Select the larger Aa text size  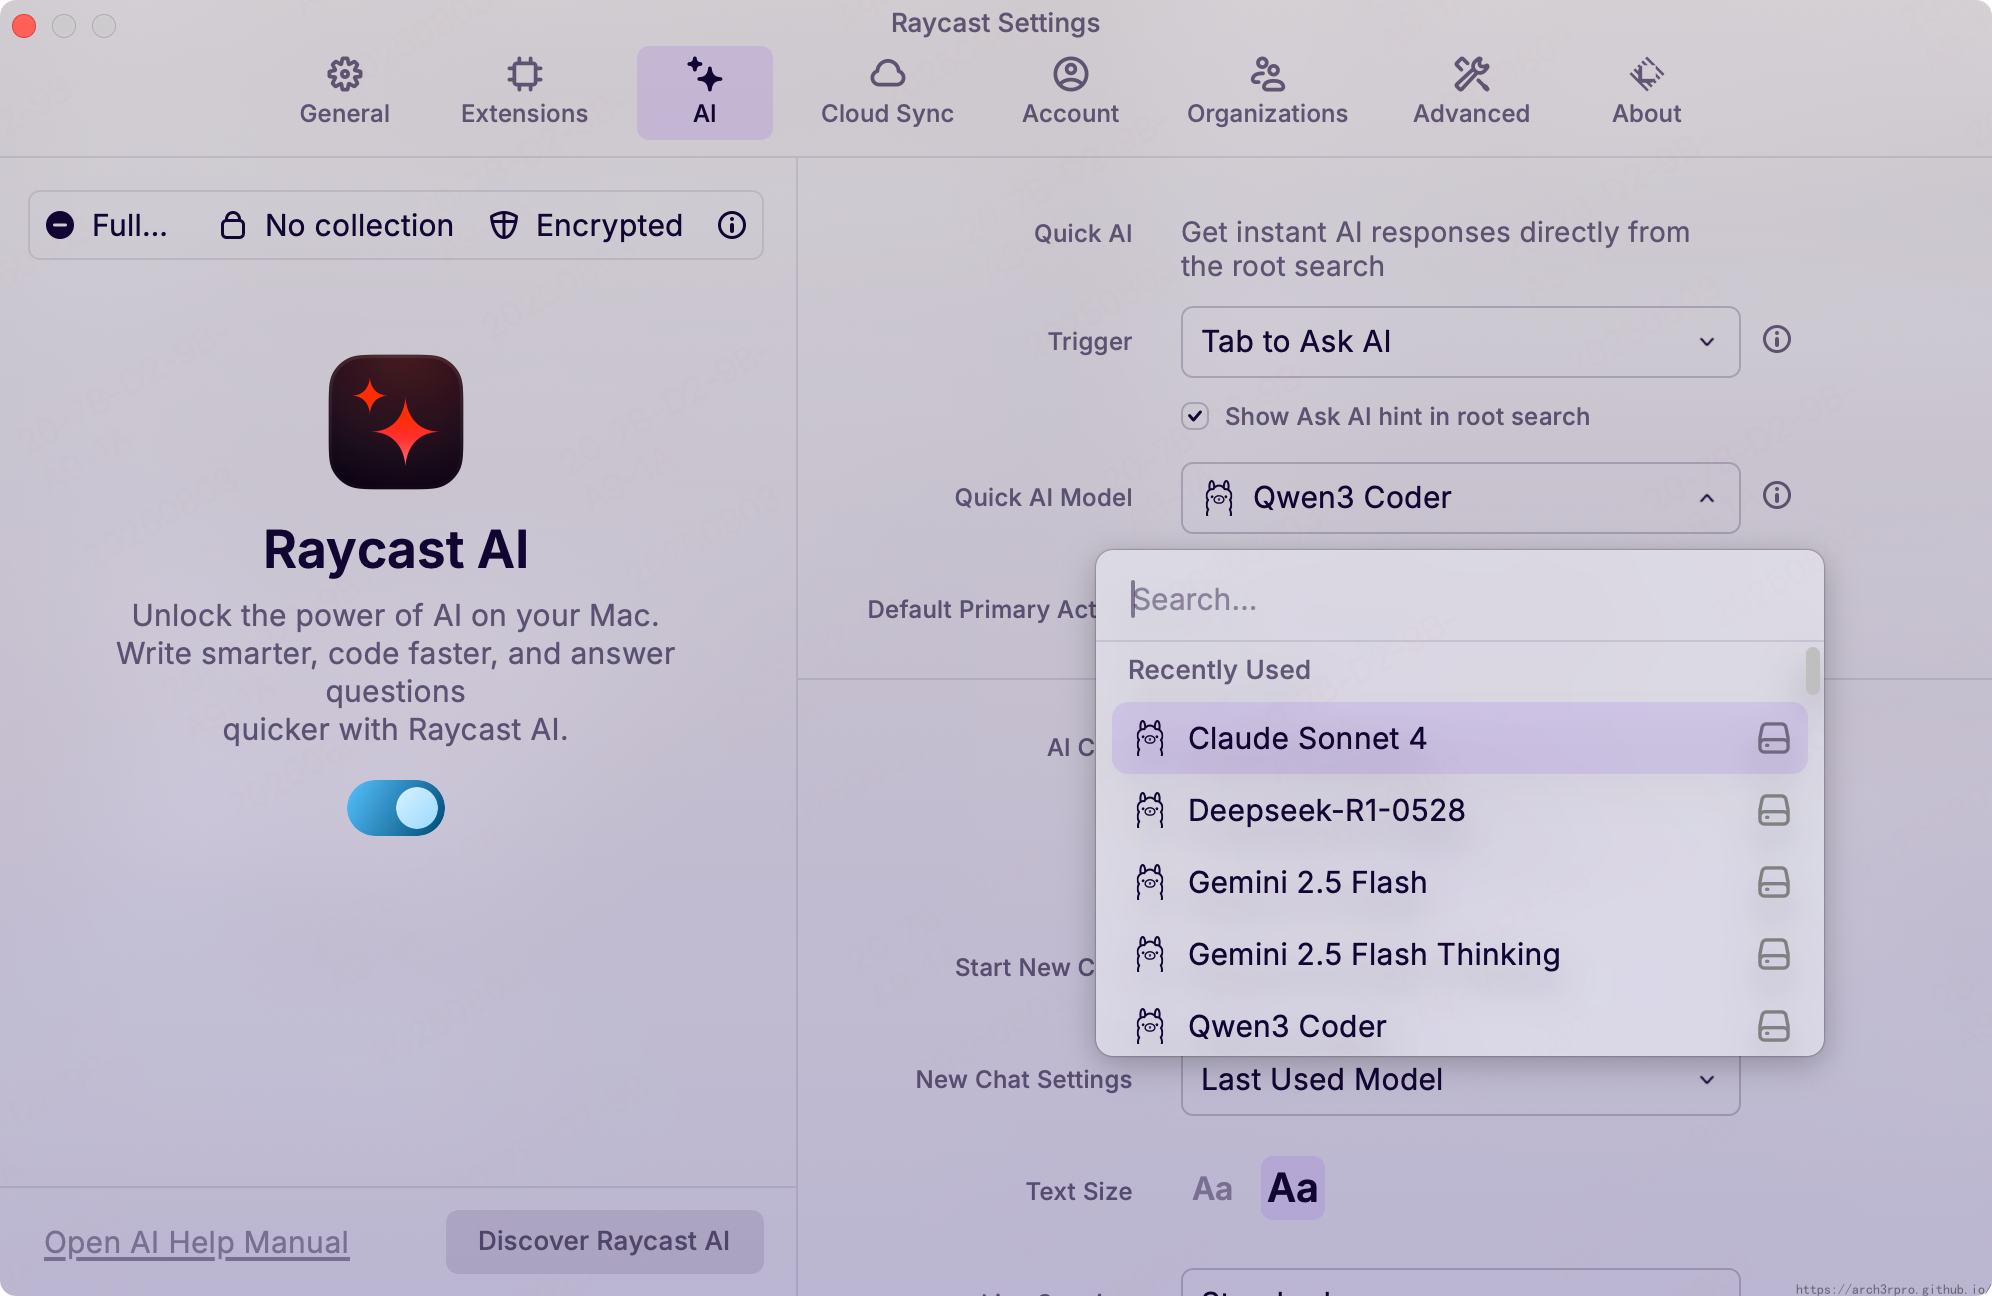[x=1292, y=1188]
